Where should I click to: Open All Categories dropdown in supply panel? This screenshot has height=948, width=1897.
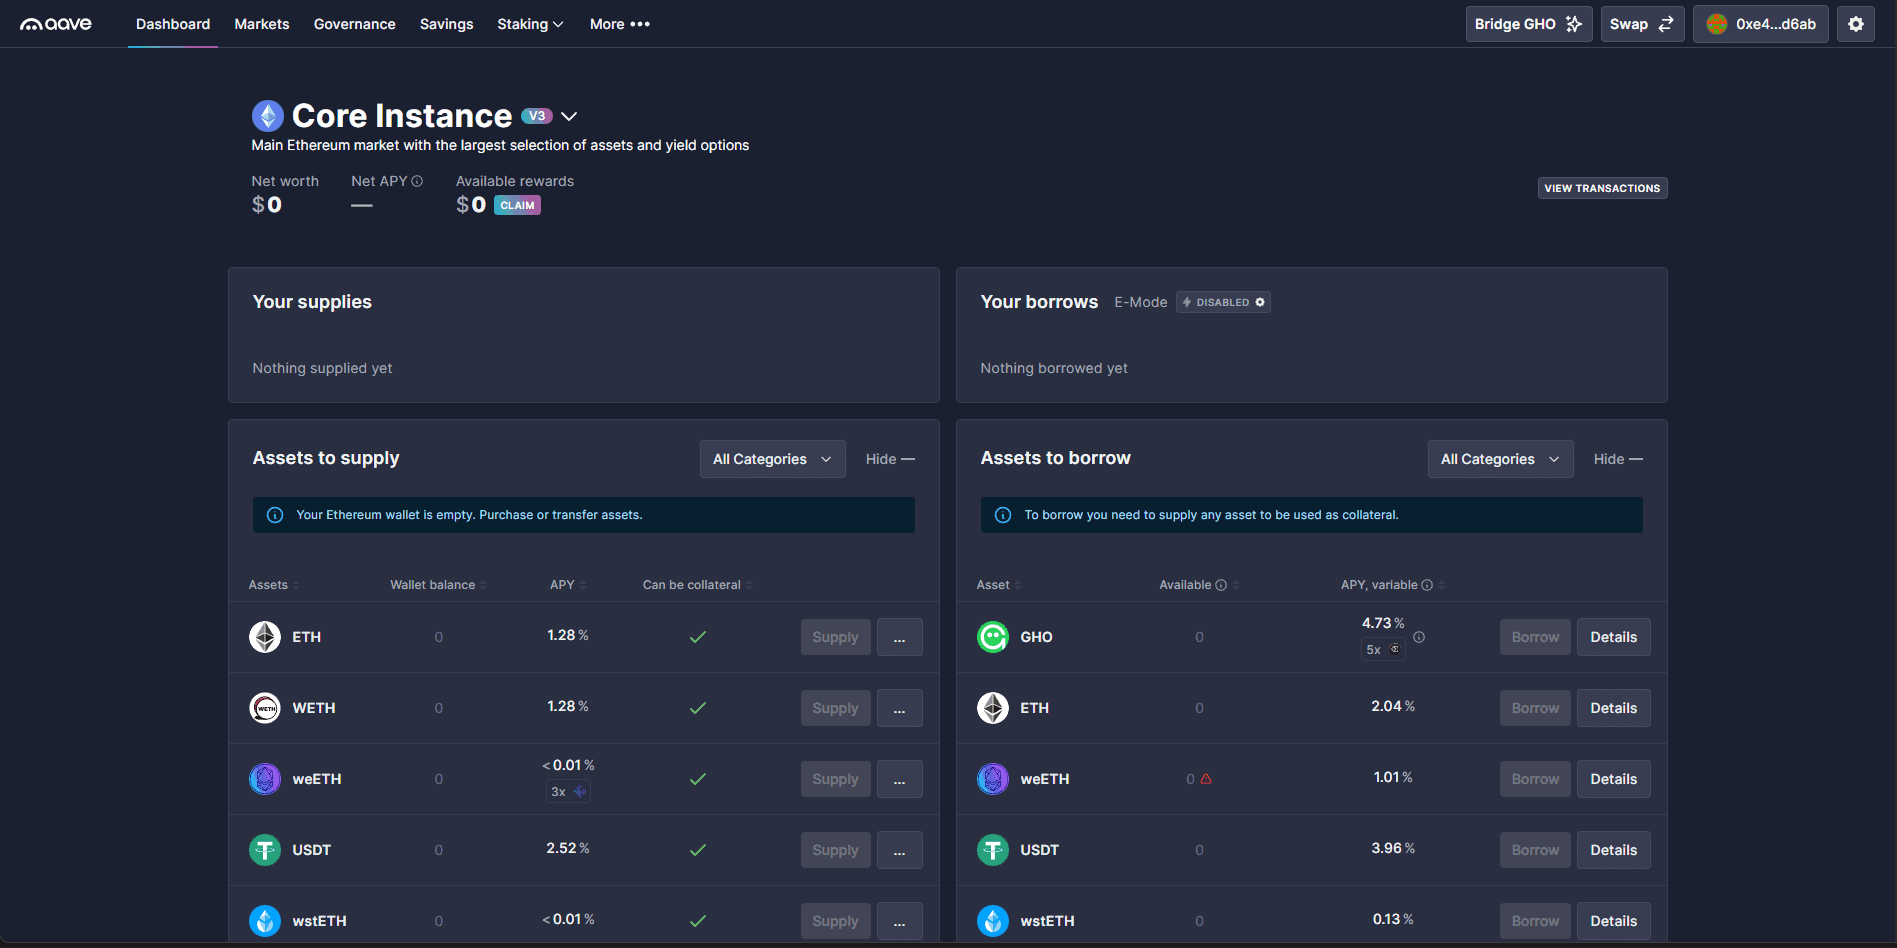772,459
